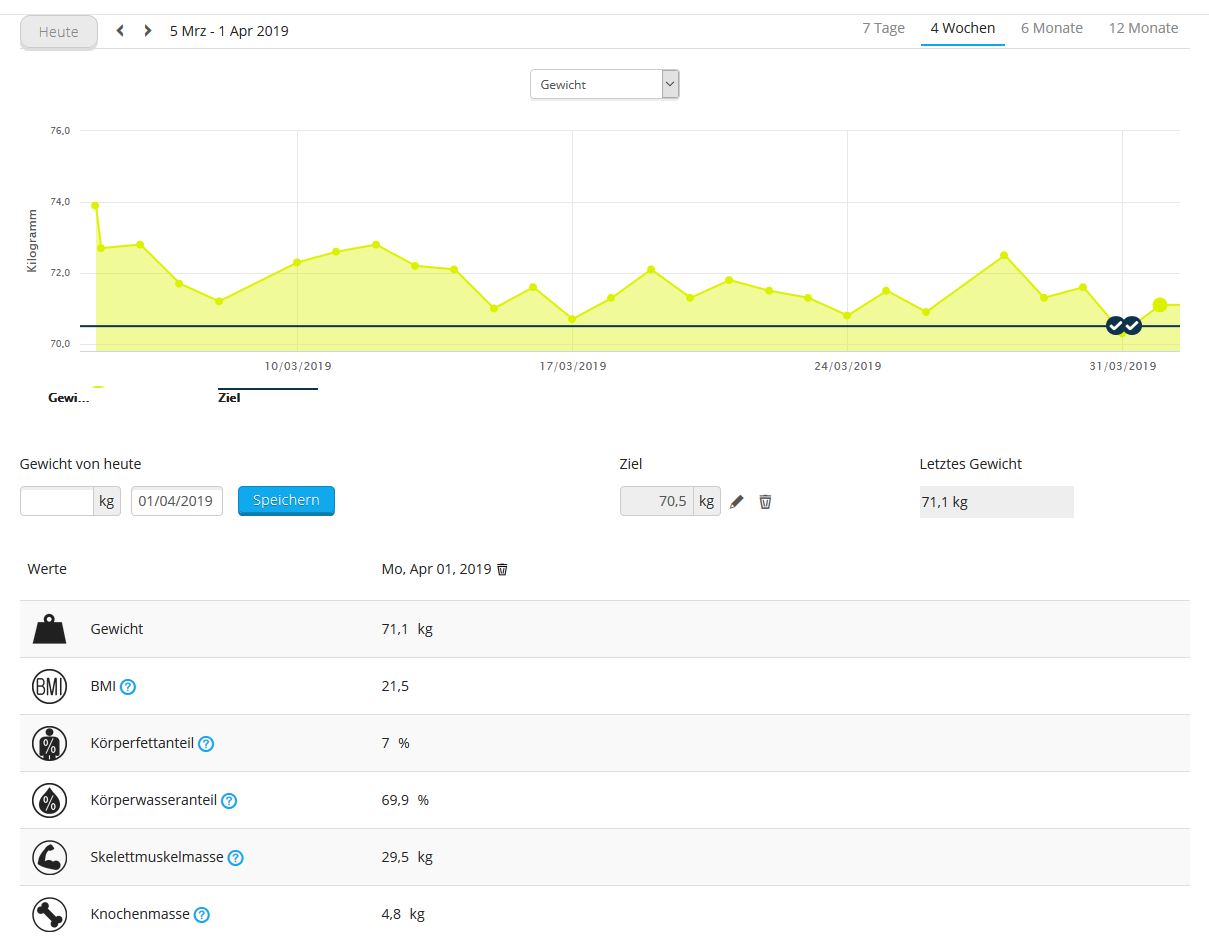Click Knochenmasse help question mark icon
The height and width of the screenshot is (940, 1209).
[202, 914]
